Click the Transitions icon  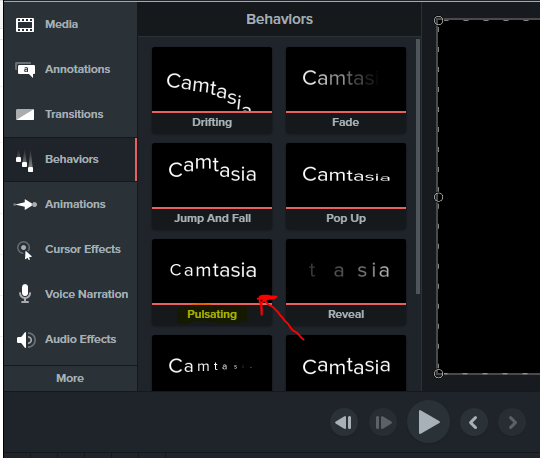tap(25, 114)
